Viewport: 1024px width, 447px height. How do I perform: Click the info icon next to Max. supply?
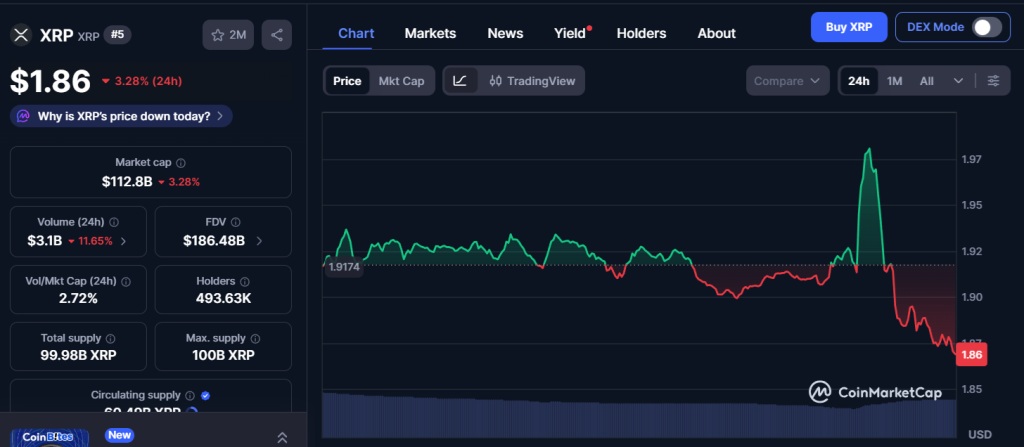pos(255,339)
